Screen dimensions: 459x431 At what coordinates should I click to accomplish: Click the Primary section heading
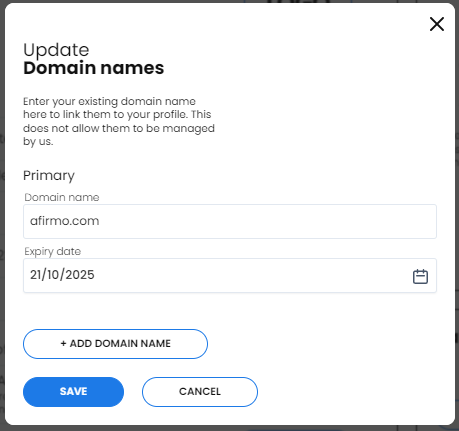pyautogui.click(x=49, y=176)
